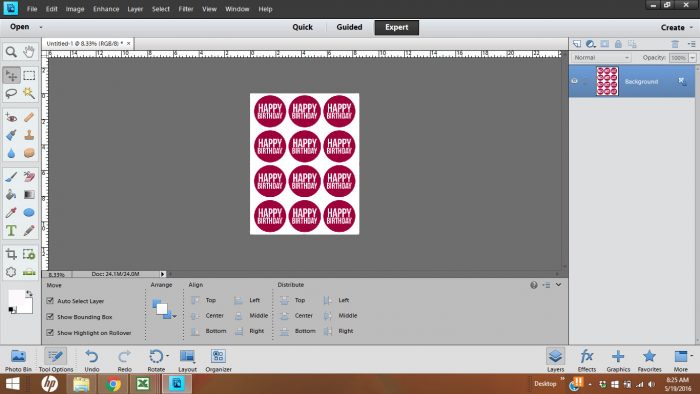Select the Custom Shape tool
This screenshot has height=394, width=700.
(29, 212)
